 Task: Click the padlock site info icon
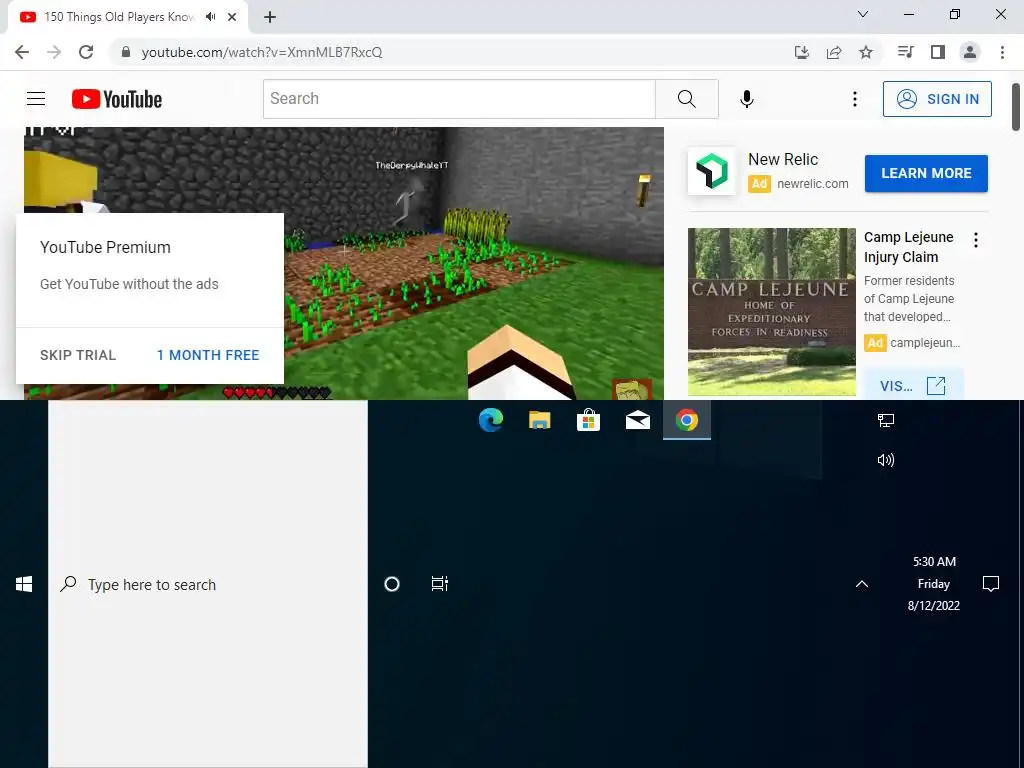[x=126, y=52]
